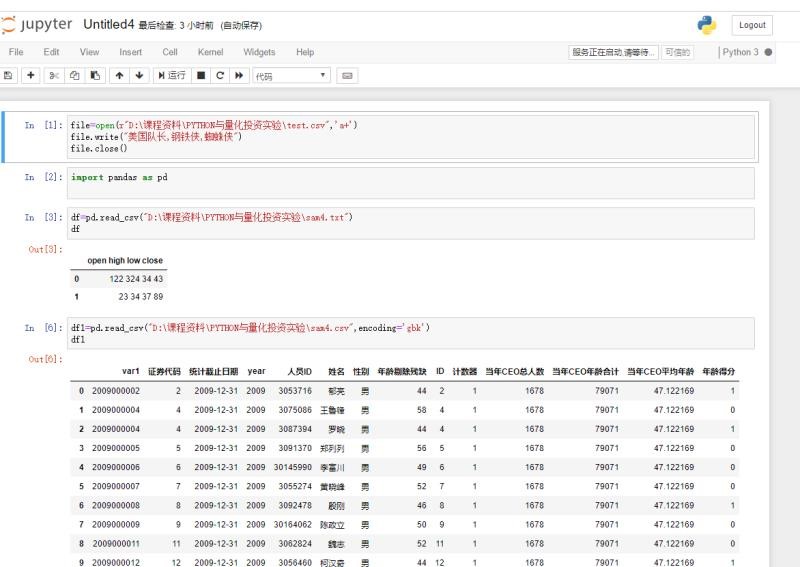The image size is (800, 567).
Task: Restart kernel and rerun all with the fast-forward icon
Action: pyautogui.click(x=239, y=75)
